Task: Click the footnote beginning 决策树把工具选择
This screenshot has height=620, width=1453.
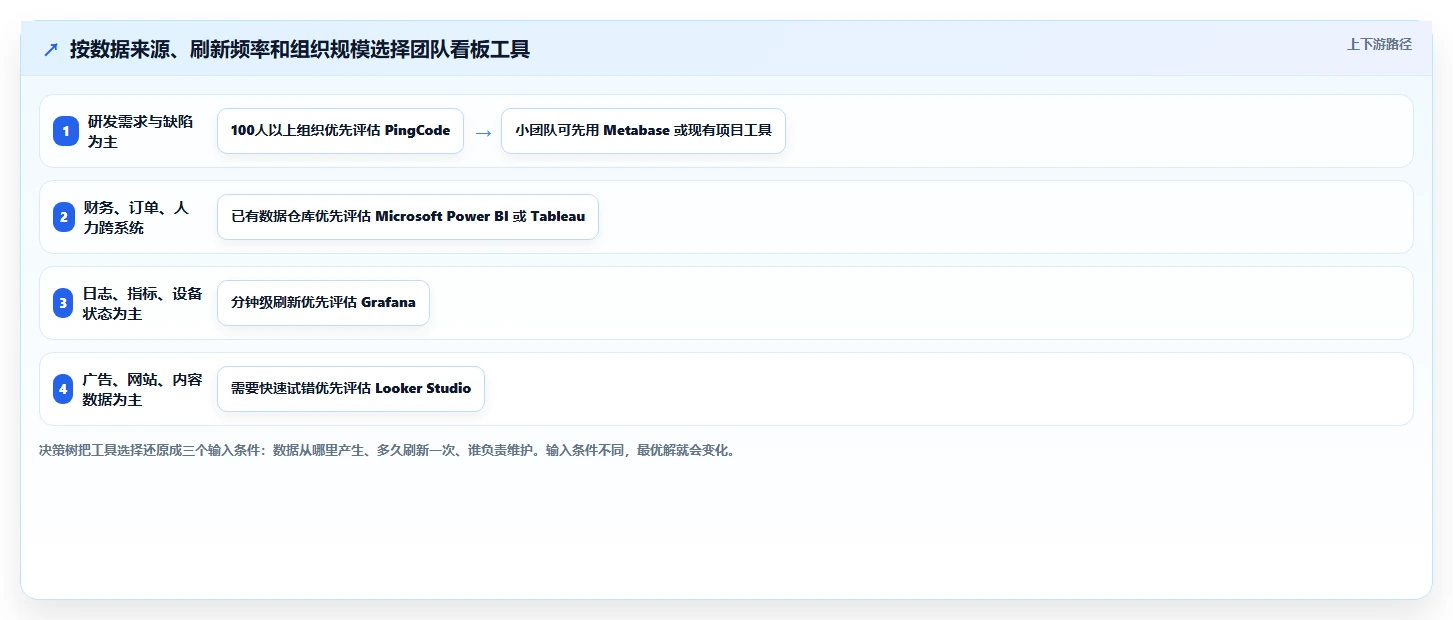Action: [x=387, y=450]
